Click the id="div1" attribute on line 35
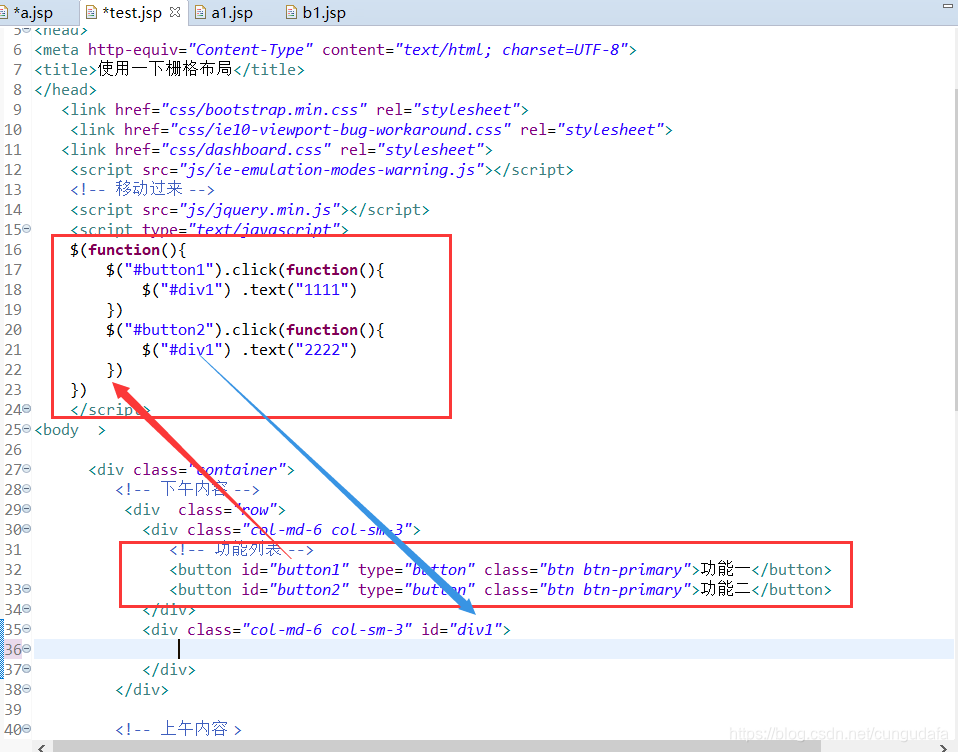 [x=461, y=630]
